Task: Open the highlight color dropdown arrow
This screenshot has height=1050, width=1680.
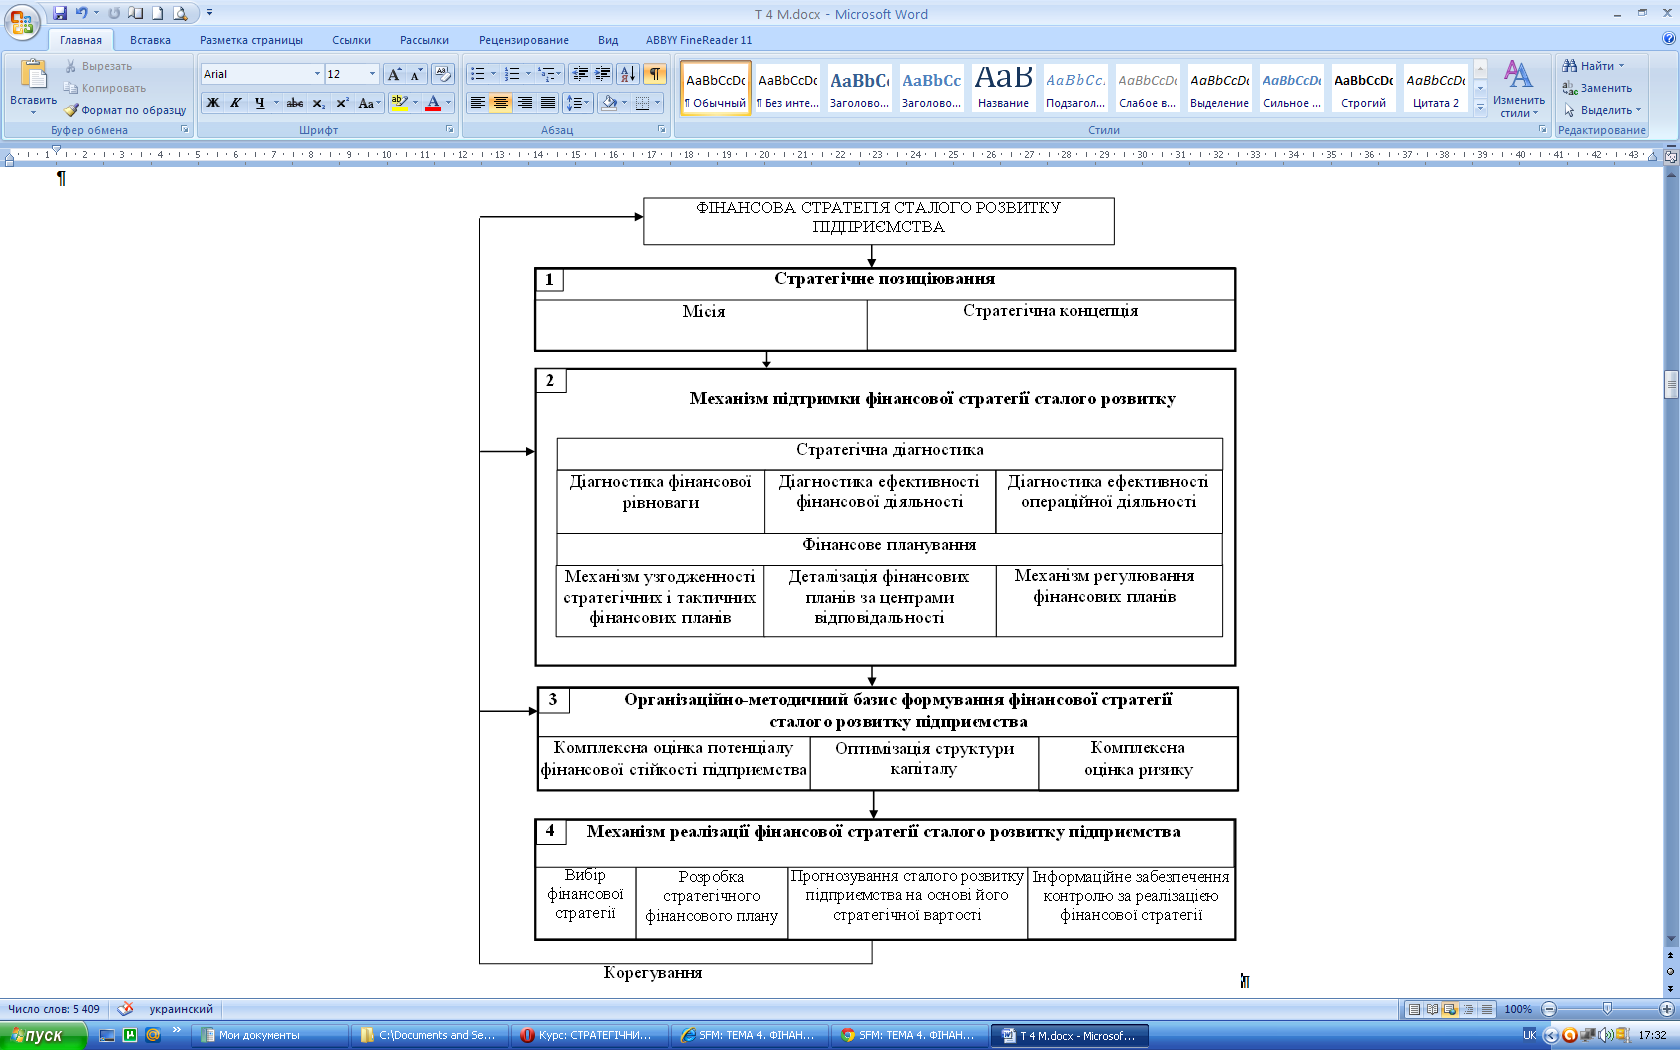Action: pyautogui.click(x=415, y=103)
